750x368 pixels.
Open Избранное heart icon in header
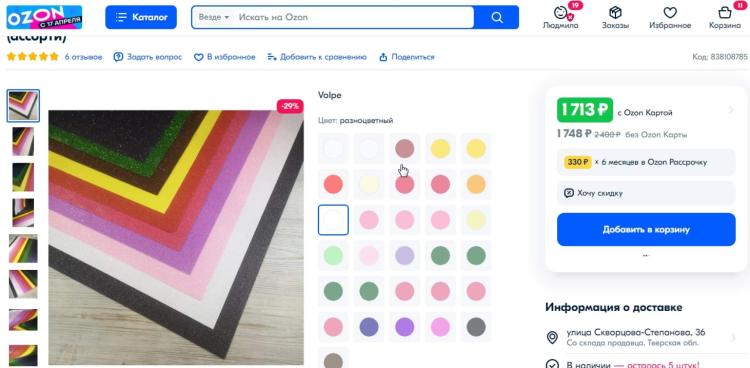pyautogui.click(x=670, y=13)
